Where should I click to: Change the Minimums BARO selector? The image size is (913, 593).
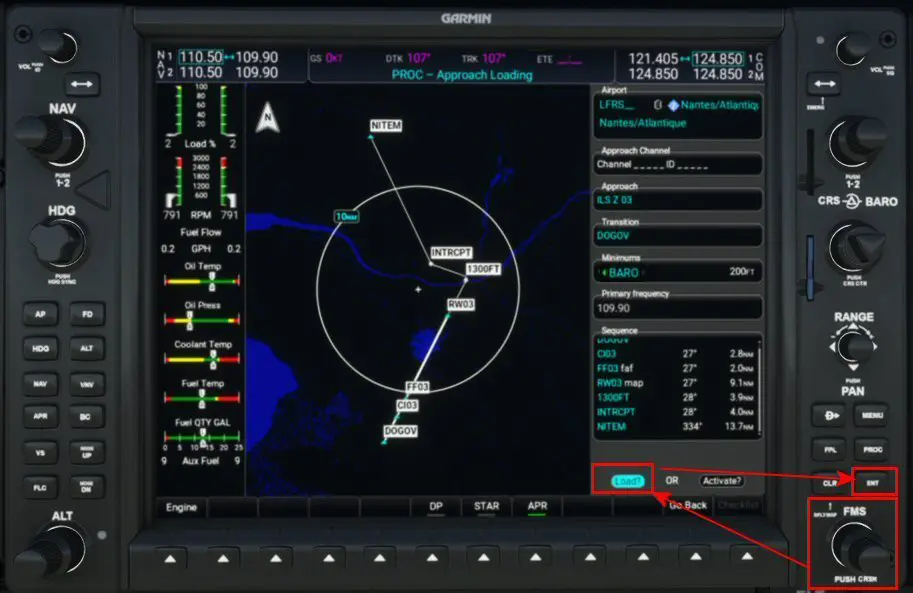point(624,273)
